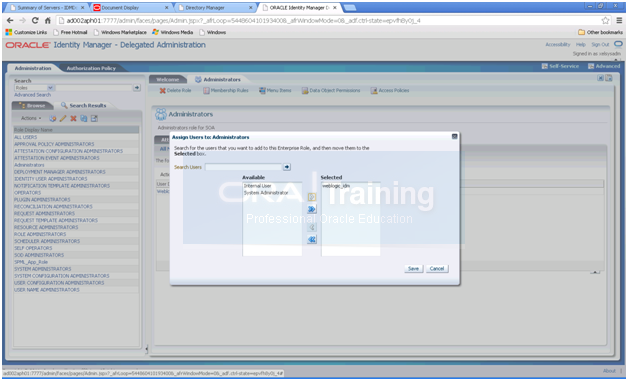
Task: Switch to Summary of Servers browser tab
Action: [x=47, y=8]
